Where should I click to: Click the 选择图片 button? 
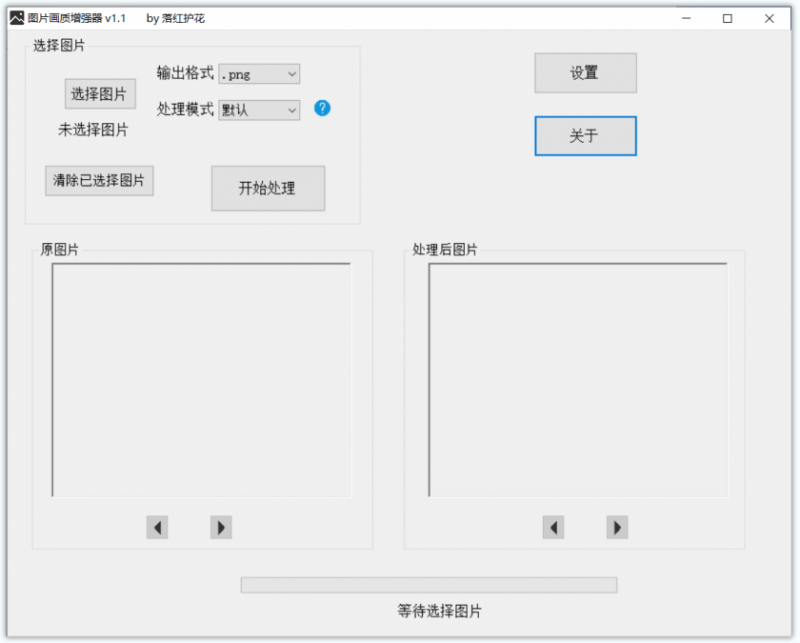pyautogui.click(x=100, y=93)
